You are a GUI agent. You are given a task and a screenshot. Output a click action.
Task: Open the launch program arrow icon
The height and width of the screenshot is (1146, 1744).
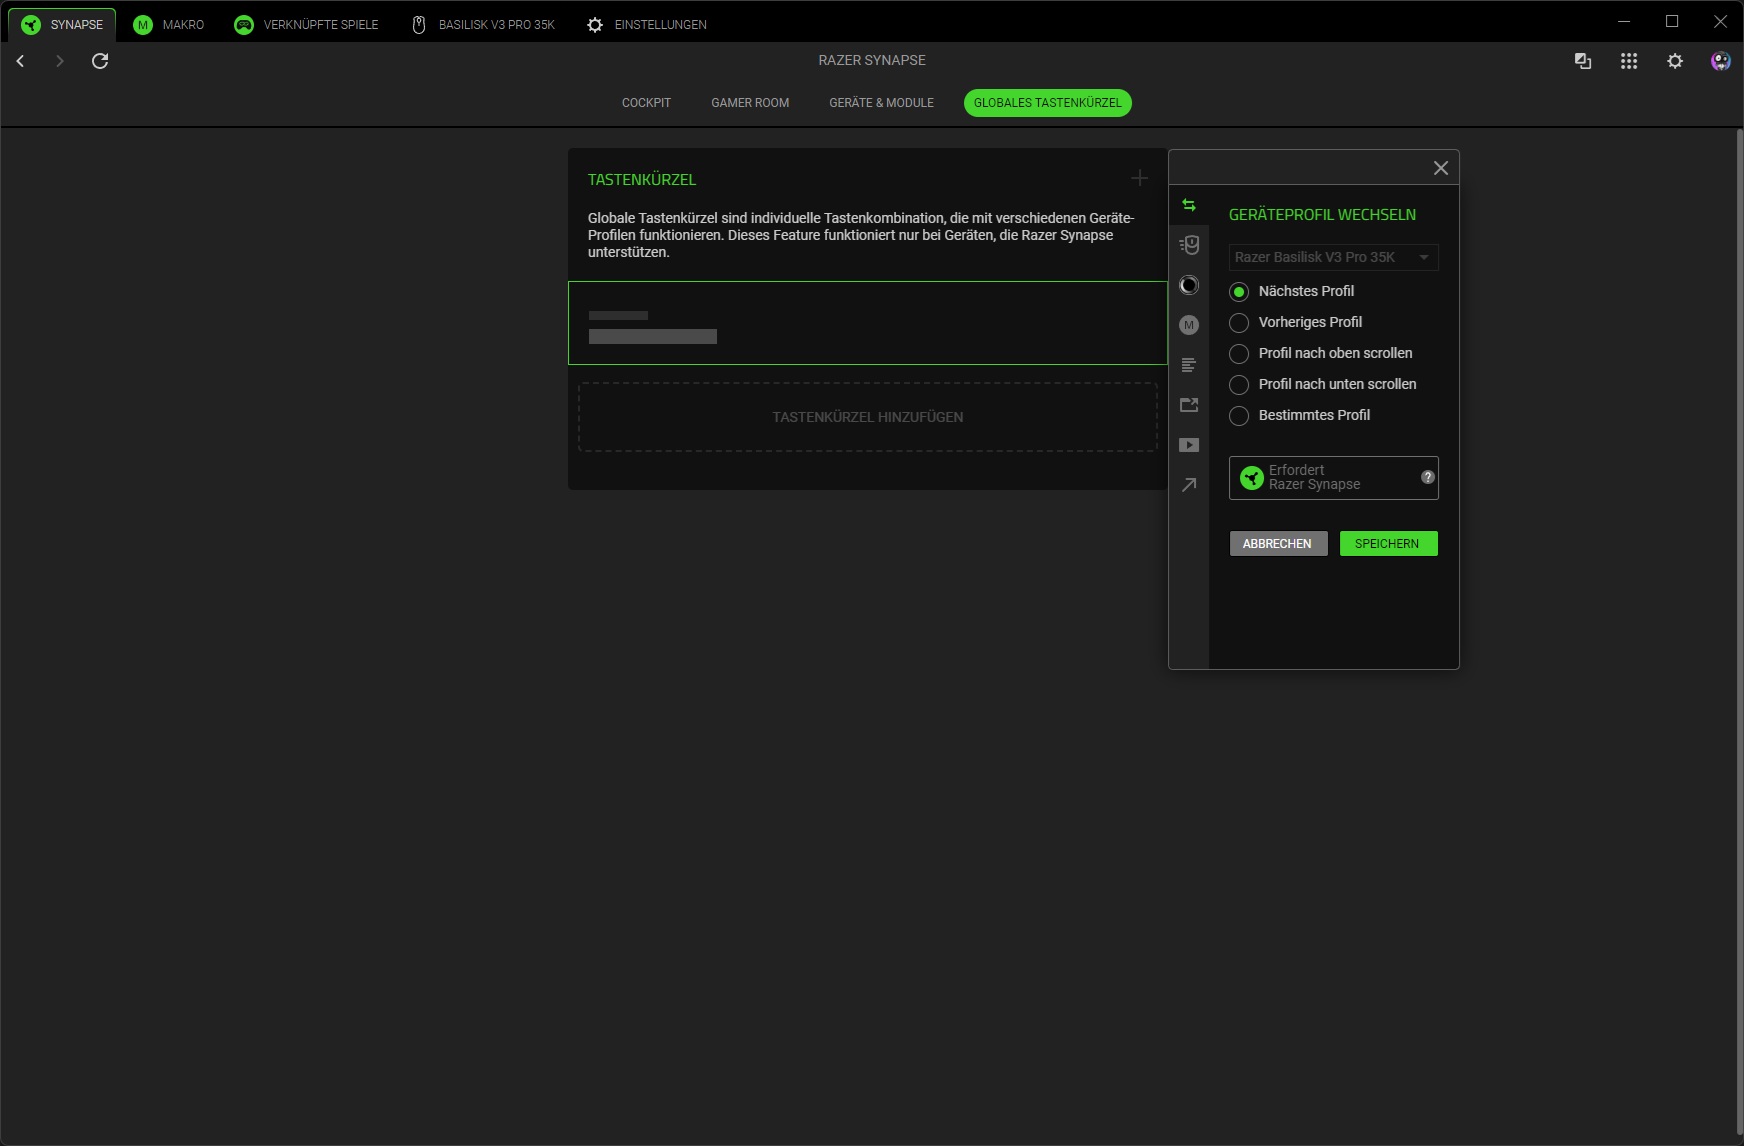[x=1189, y=485]
